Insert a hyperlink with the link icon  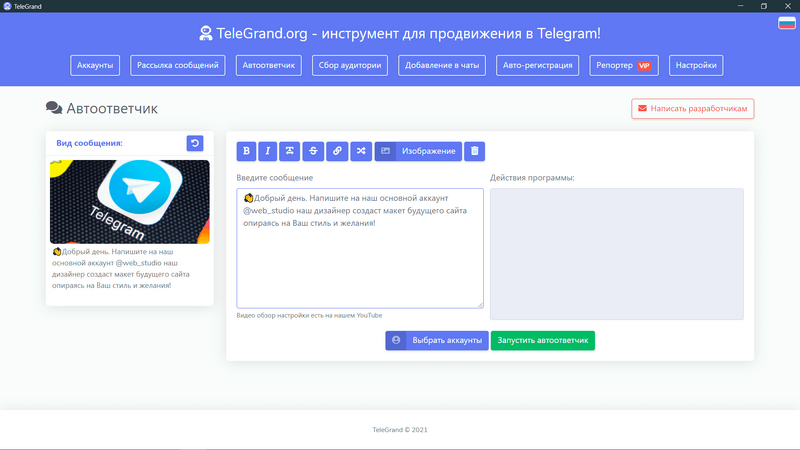(x=337, y=151)
